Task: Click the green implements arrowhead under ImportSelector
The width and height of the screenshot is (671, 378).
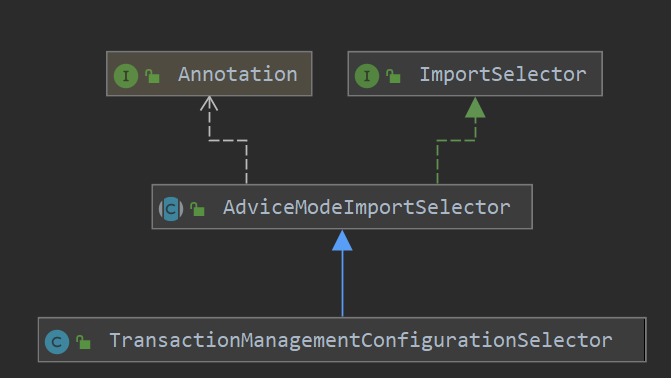Action: pos(475,107)
